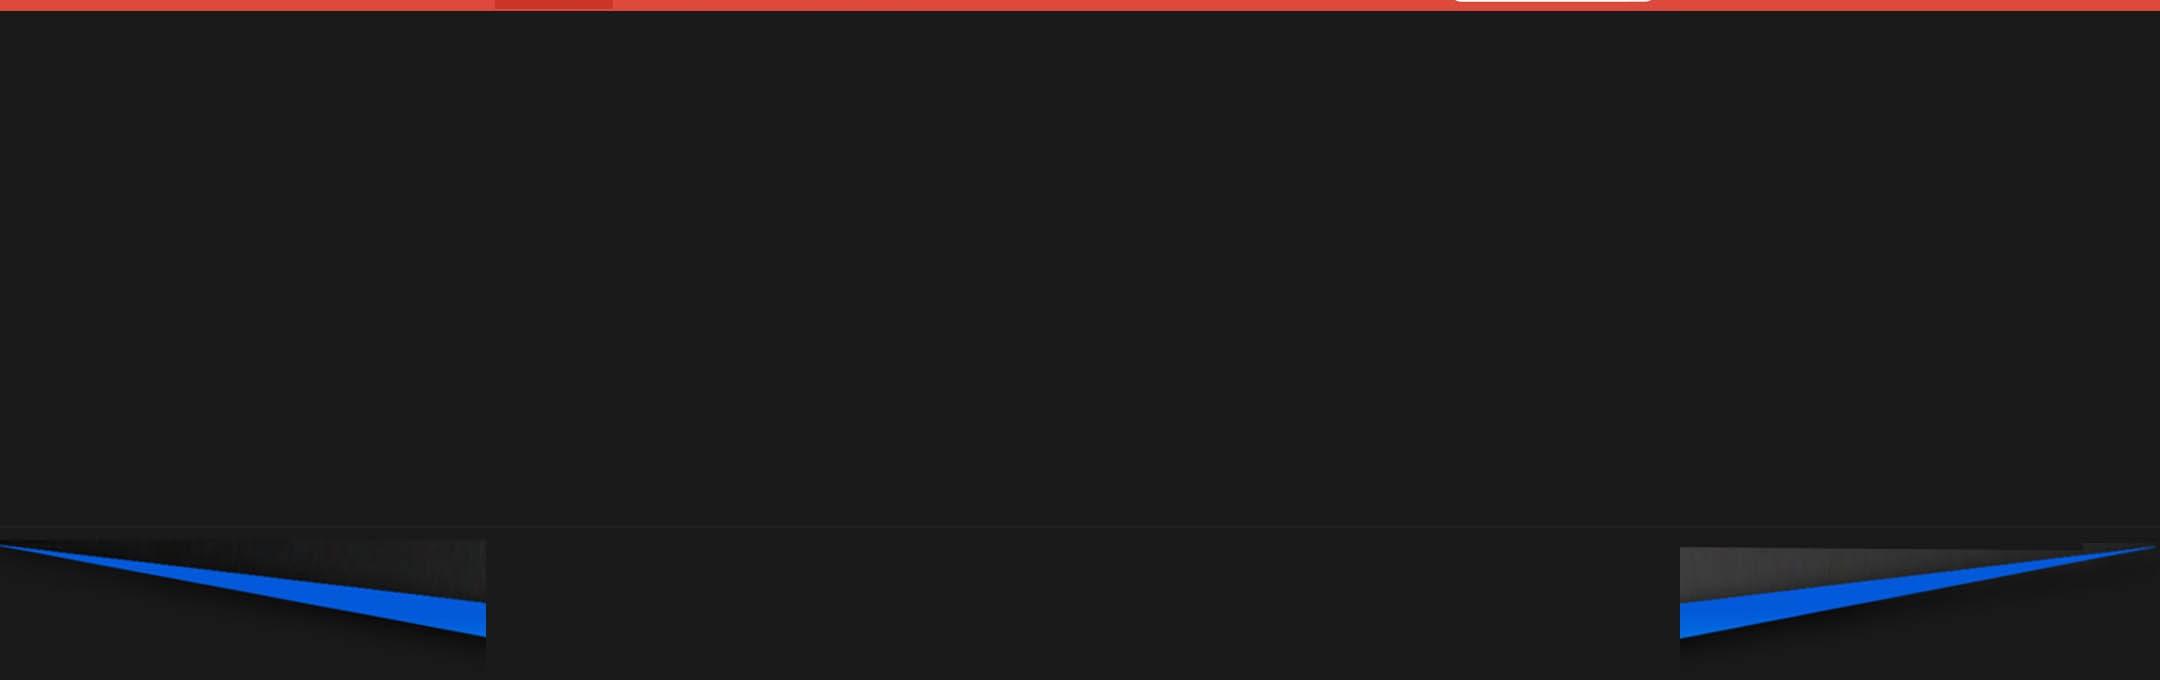This screenshot has width=2160, height=680.
Task: Click the pointed tip of the right blue wedge
Action: click(x=2148, y=548)
